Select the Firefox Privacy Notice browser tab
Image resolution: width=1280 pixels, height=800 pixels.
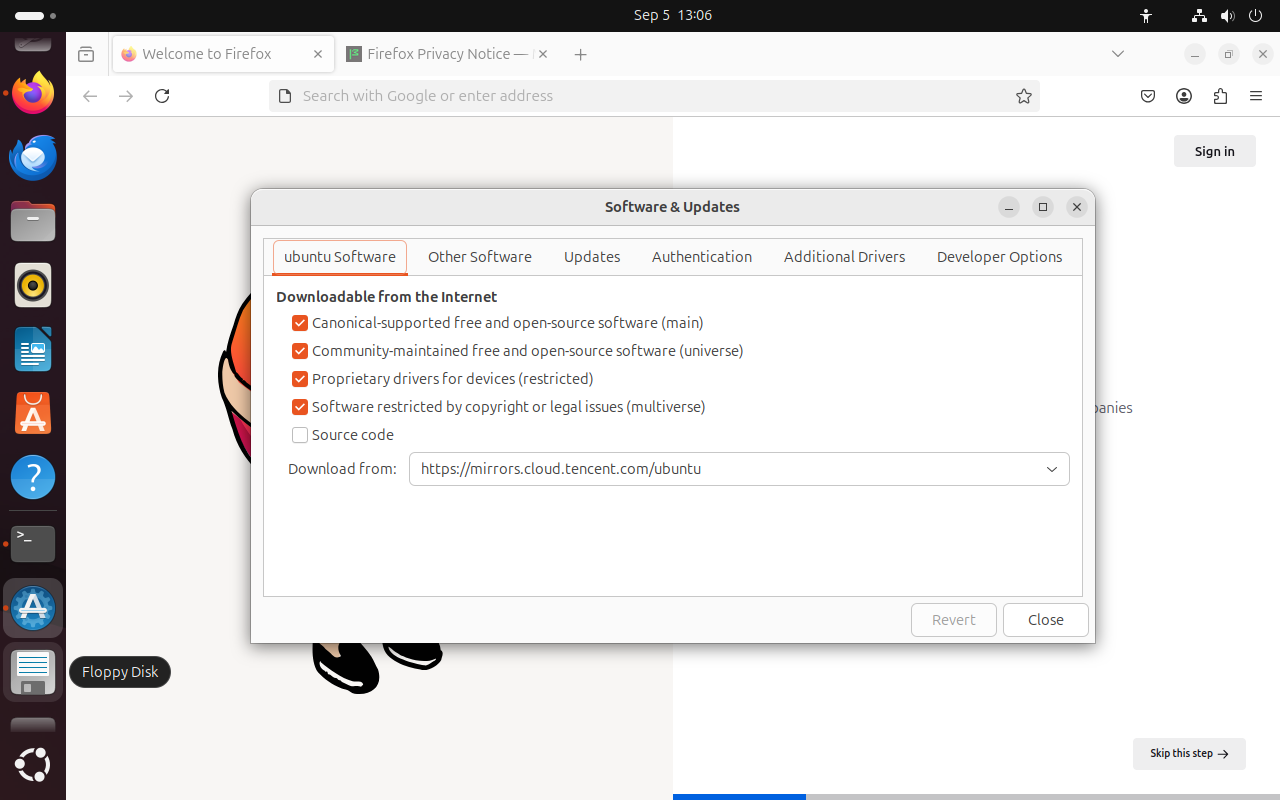448,54
